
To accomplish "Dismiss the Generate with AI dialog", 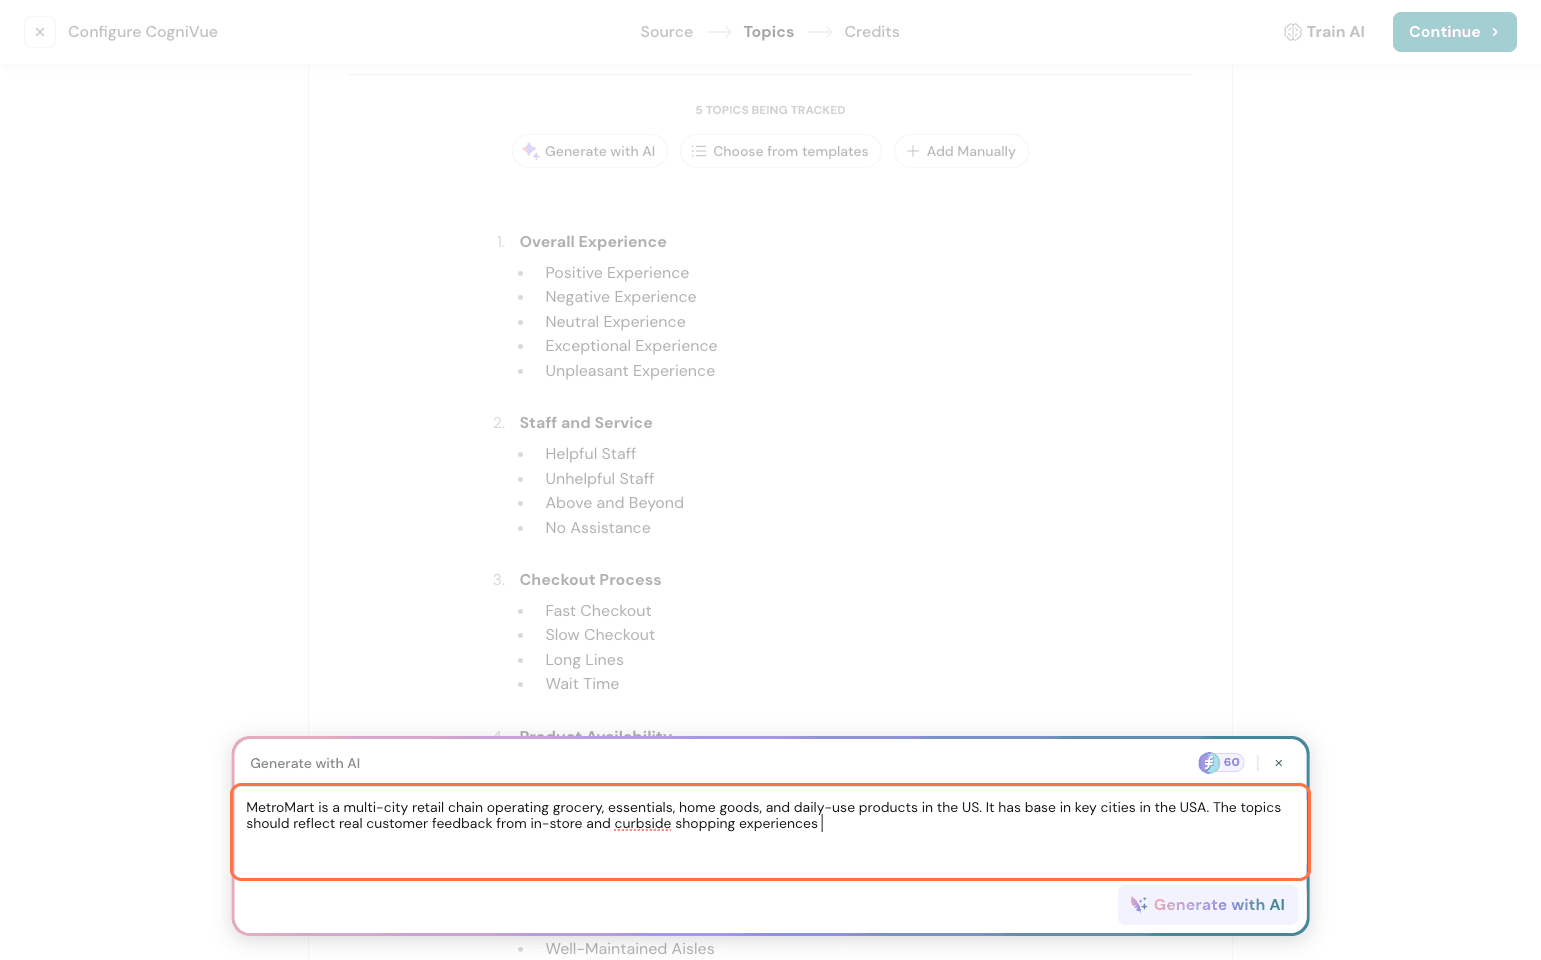I will (x=1278, y=763).
